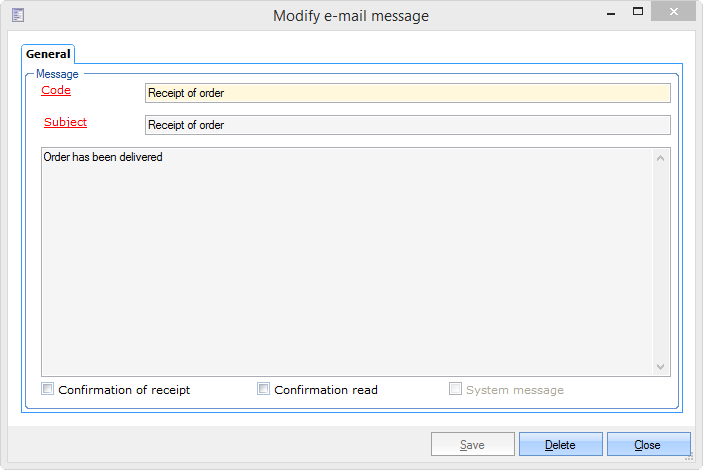Screen dimensions: 703x470
Task: Enable Confirmation of receipt checkbox
Action: tap(48, 389)
